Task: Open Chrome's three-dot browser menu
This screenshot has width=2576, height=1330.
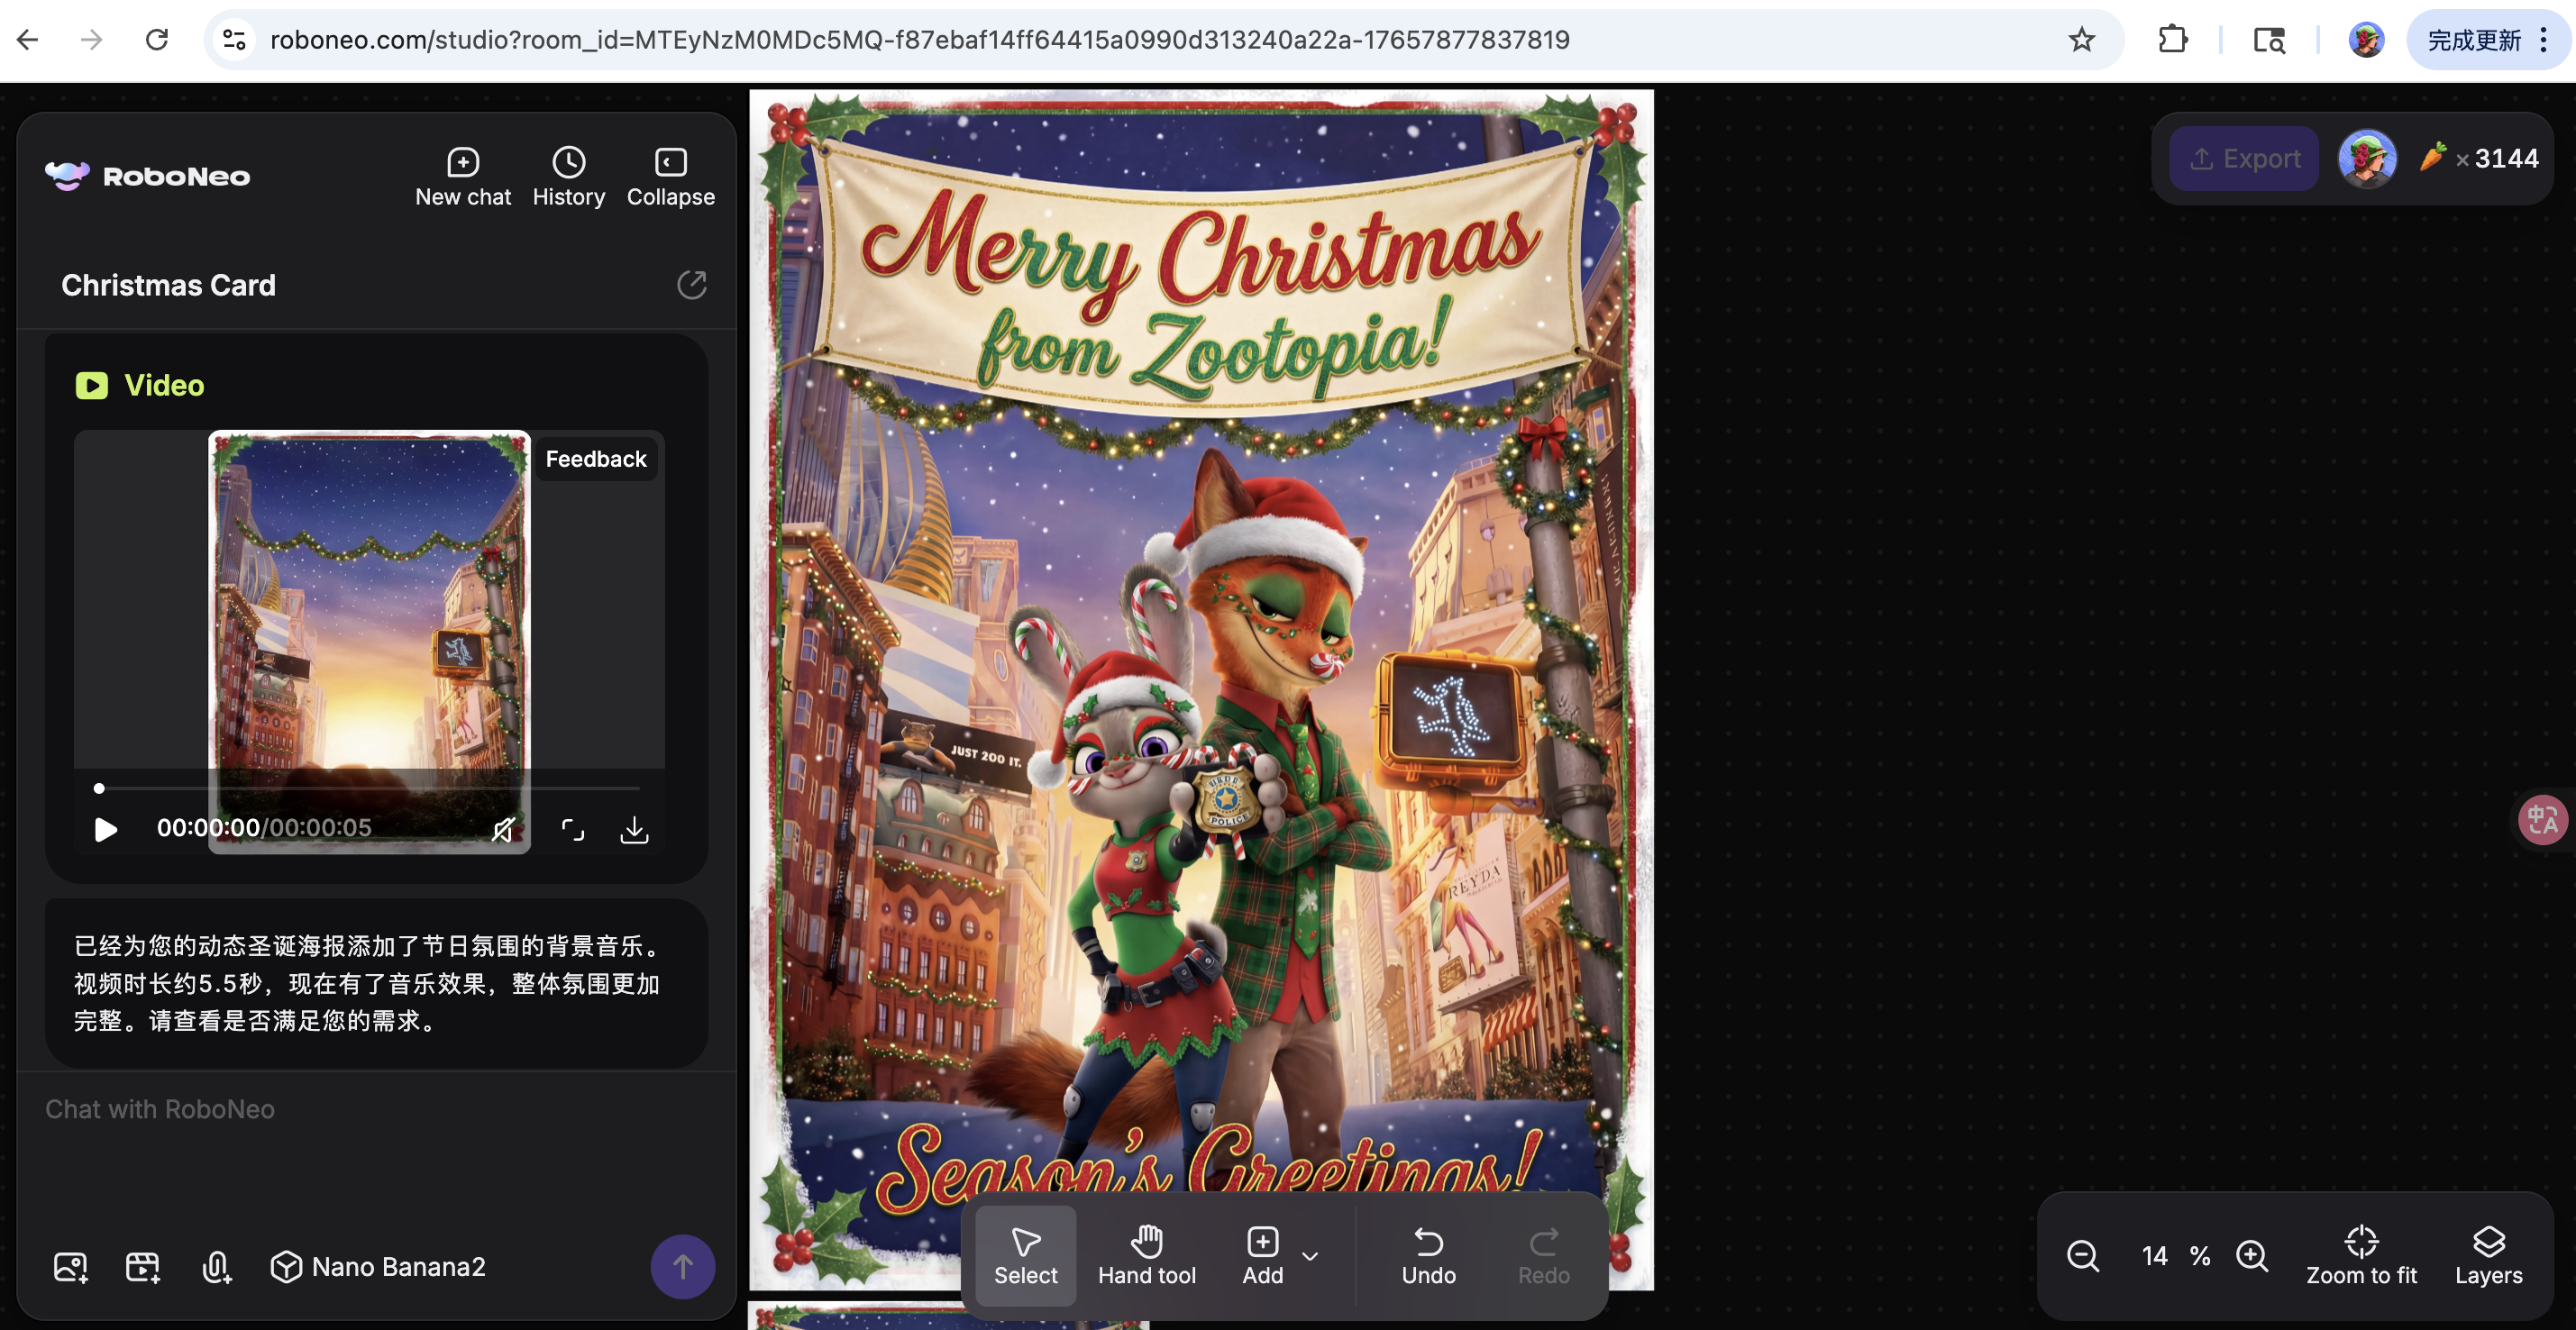Action: click(x=2544, y=40)
